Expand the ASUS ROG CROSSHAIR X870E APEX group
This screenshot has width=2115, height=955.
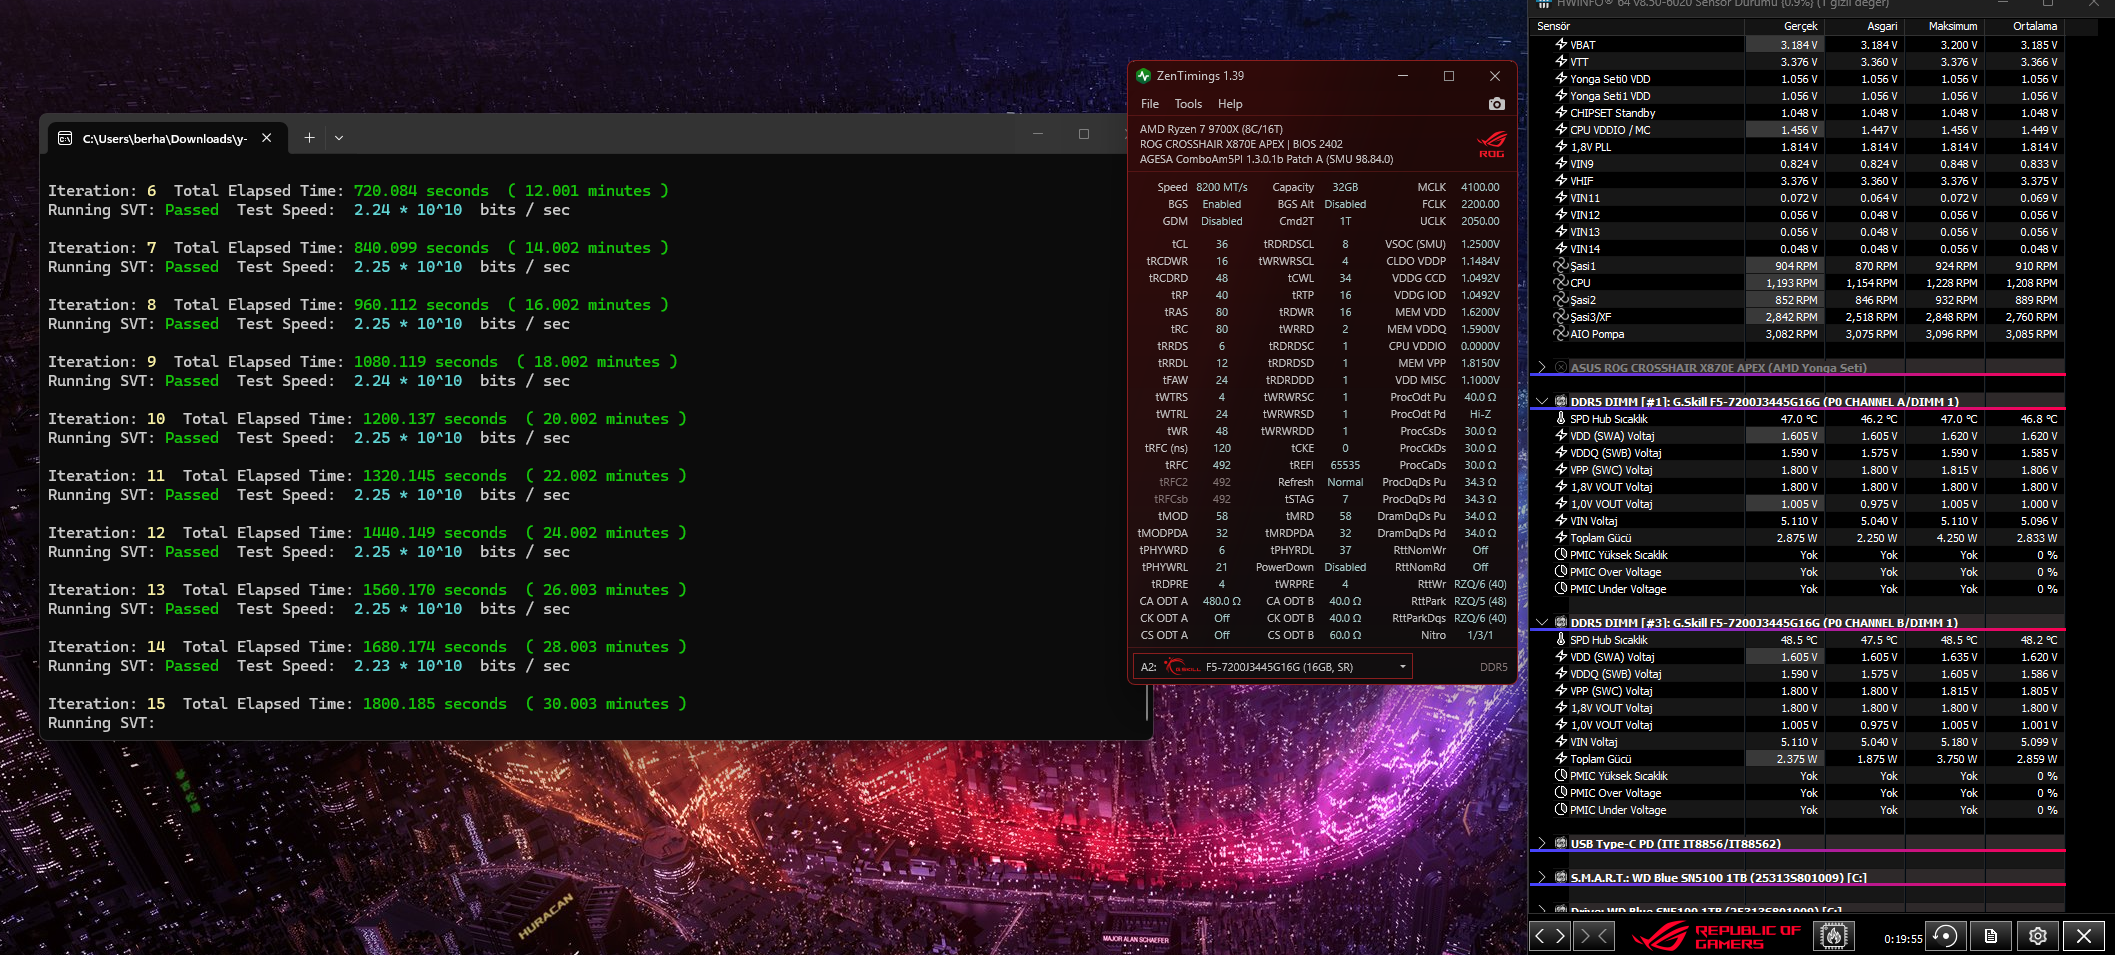1542,368
